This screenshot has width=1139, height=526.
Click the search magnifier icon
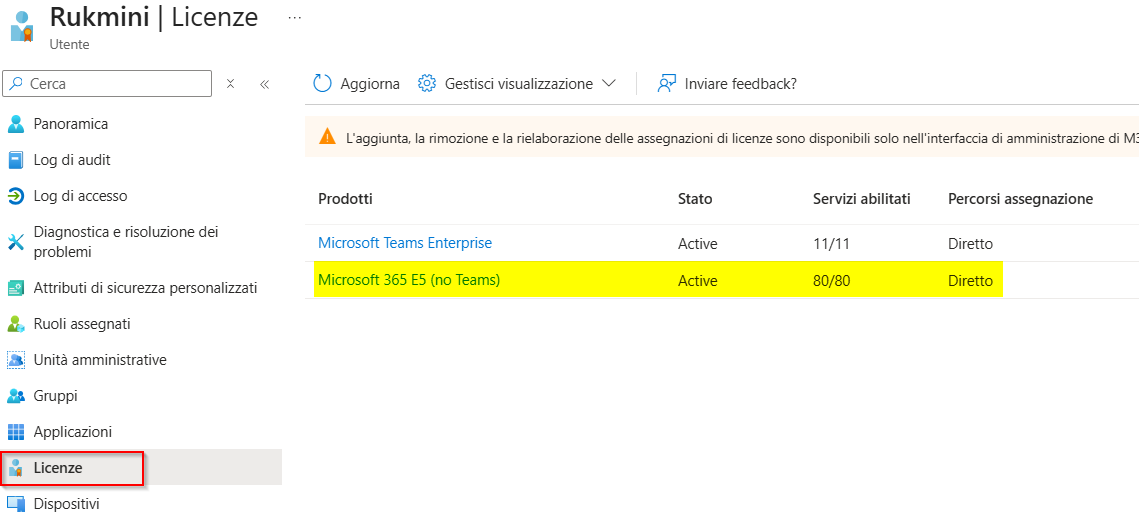(x=17, y=84)
